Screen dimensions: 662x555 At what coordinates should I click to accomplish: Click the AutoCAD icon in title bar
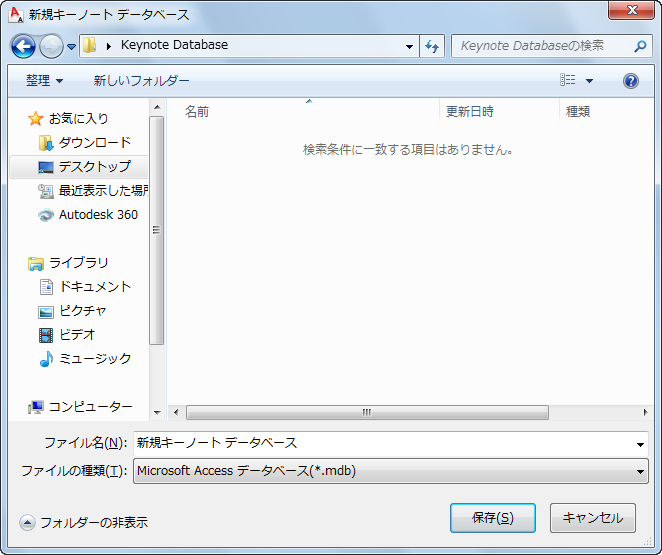(16, 15)
